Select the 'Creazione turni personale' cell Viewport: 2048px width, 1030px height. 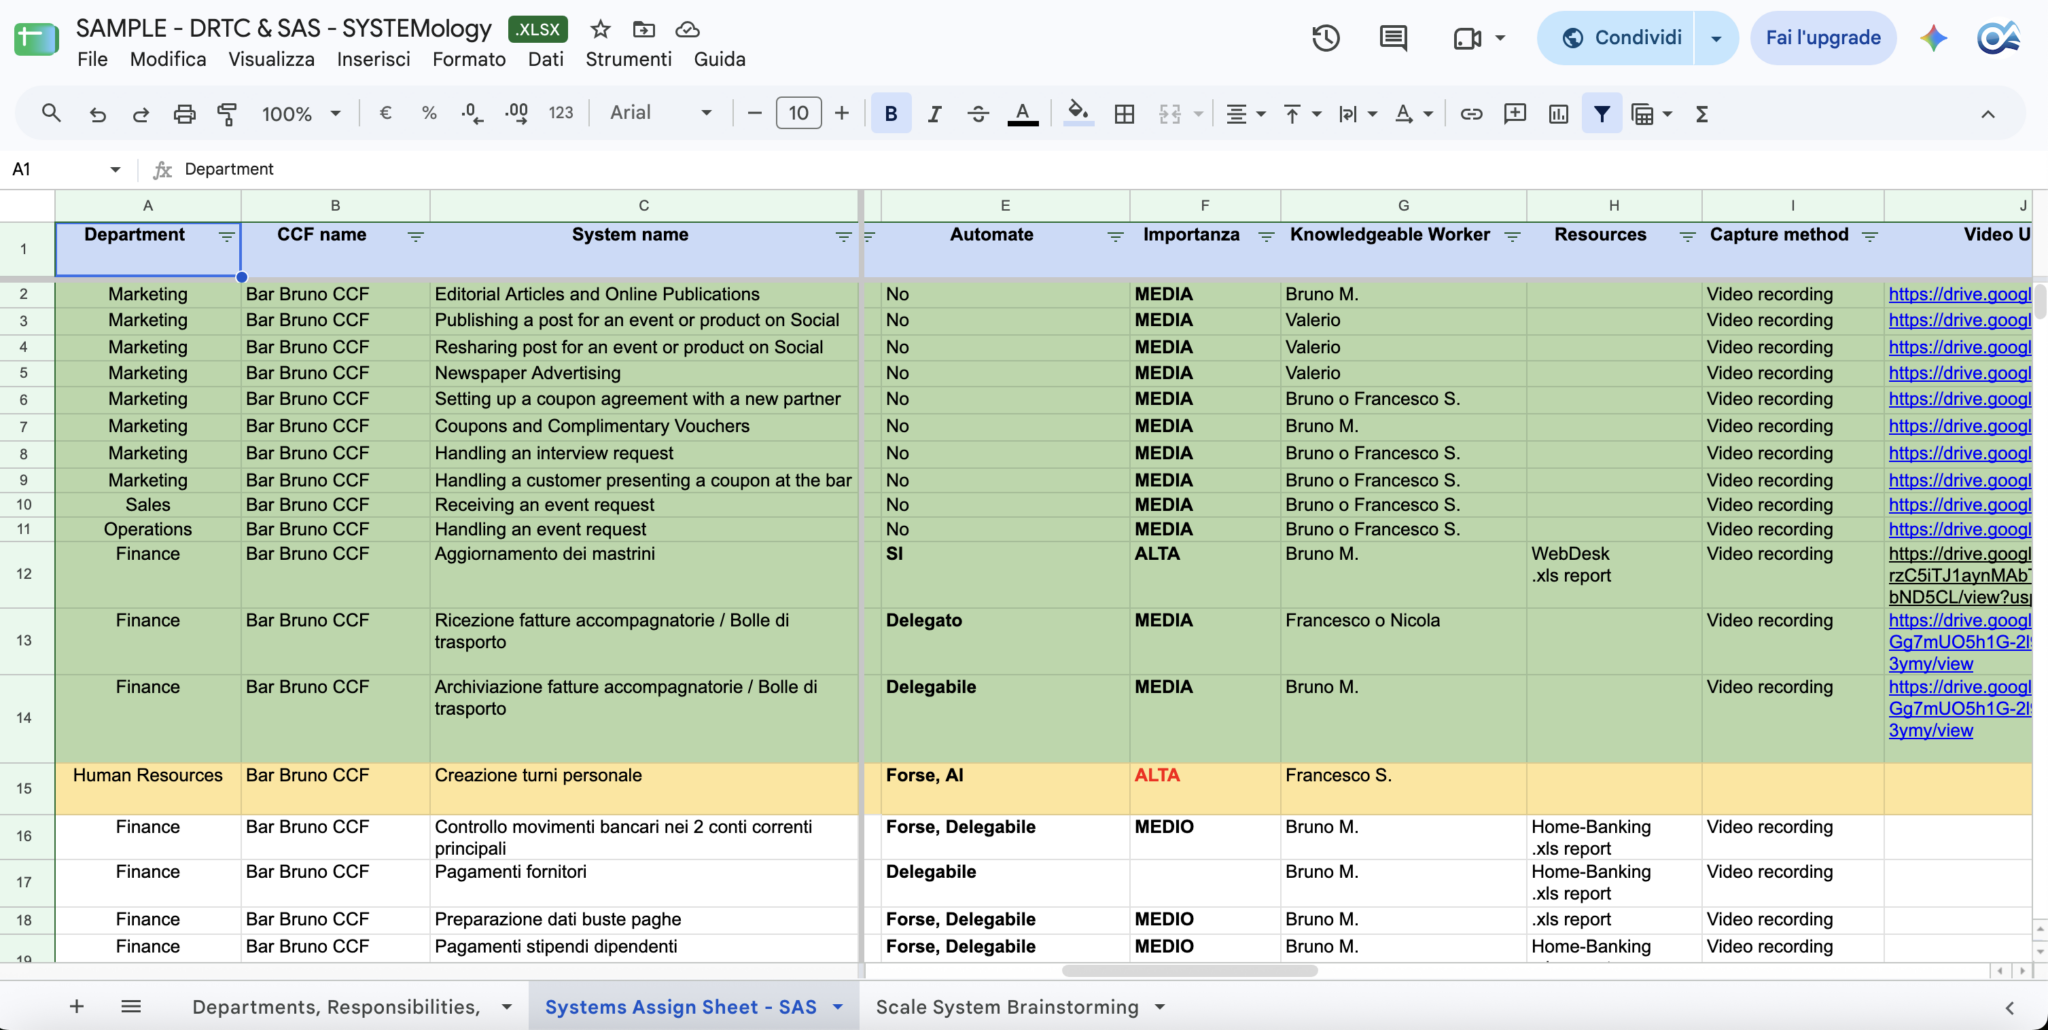click(644, 789)
